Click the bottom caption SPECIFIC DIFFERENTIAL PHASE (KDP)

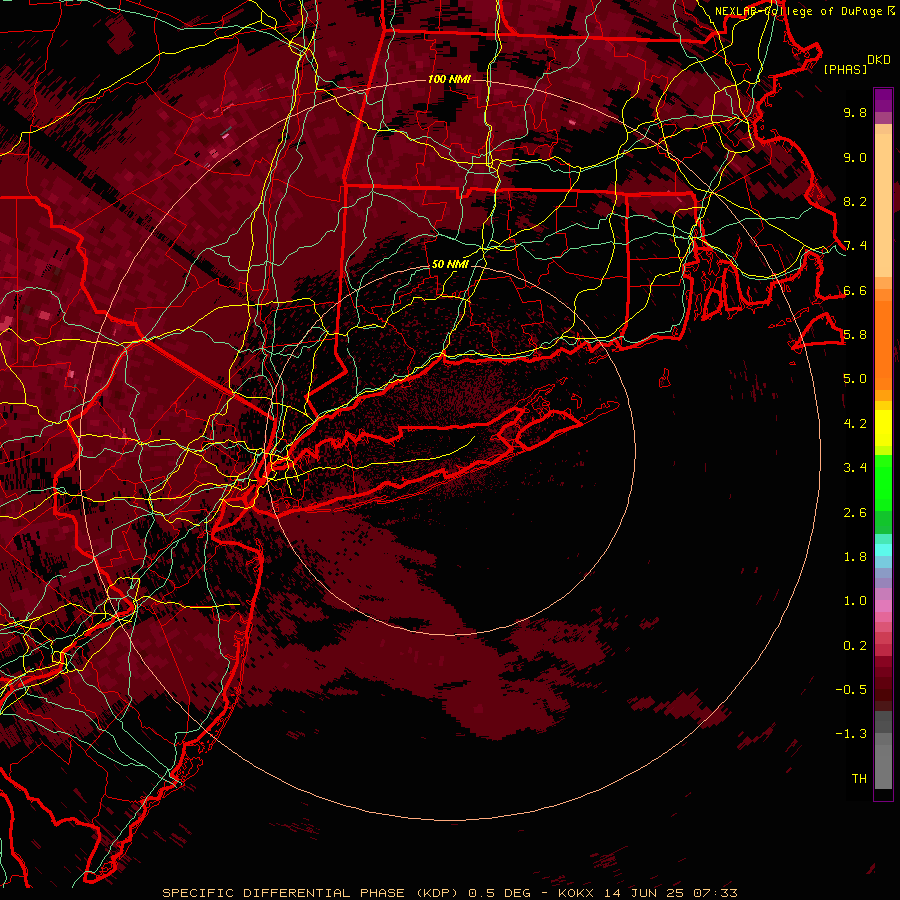pos(313,893)
